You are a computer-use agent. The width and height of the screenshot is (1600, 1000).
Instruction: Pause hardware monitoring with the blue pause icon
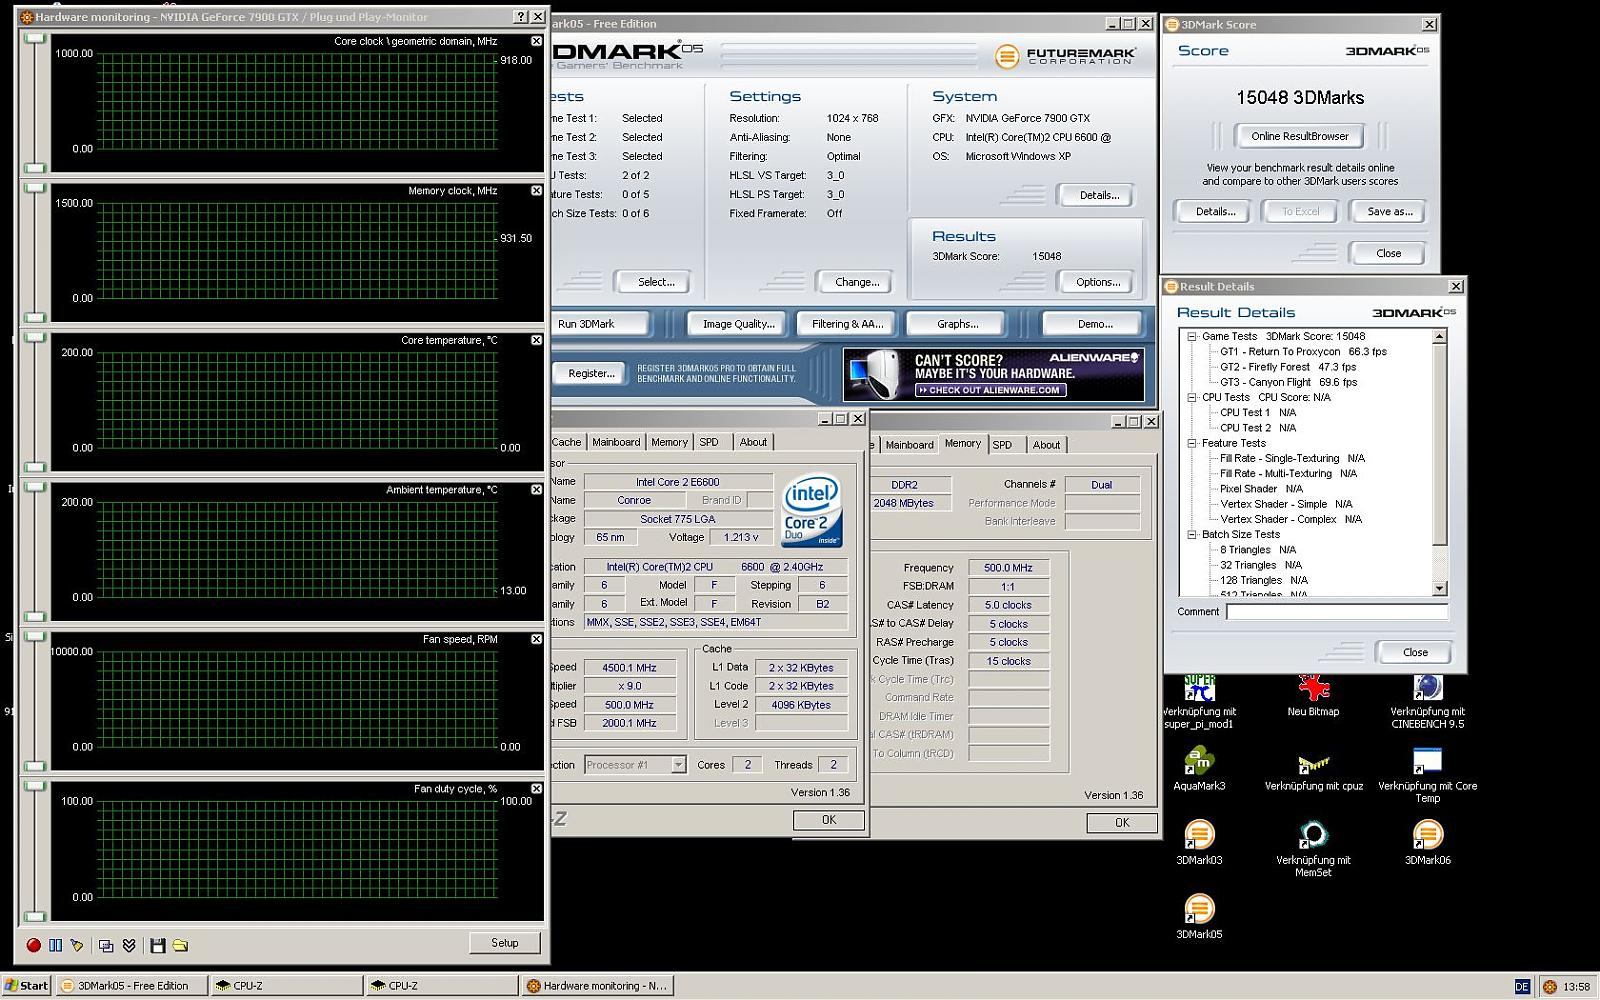pos(56,945)
